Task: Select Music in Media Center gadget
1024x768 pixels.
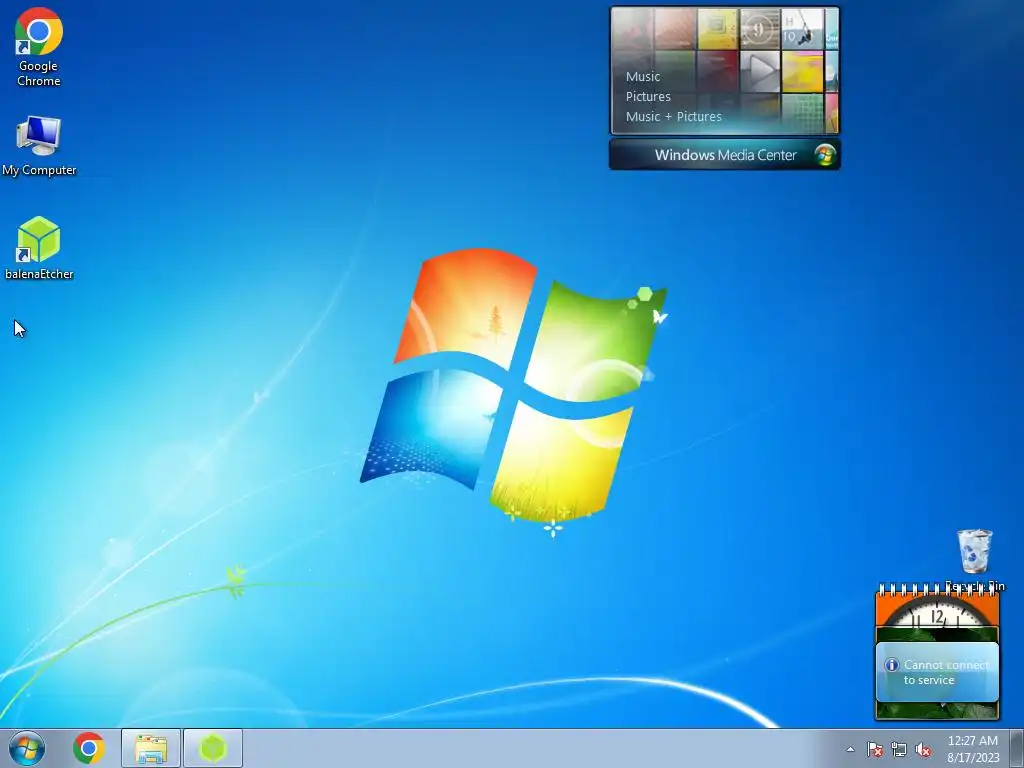Action: [x=643, y=76]
